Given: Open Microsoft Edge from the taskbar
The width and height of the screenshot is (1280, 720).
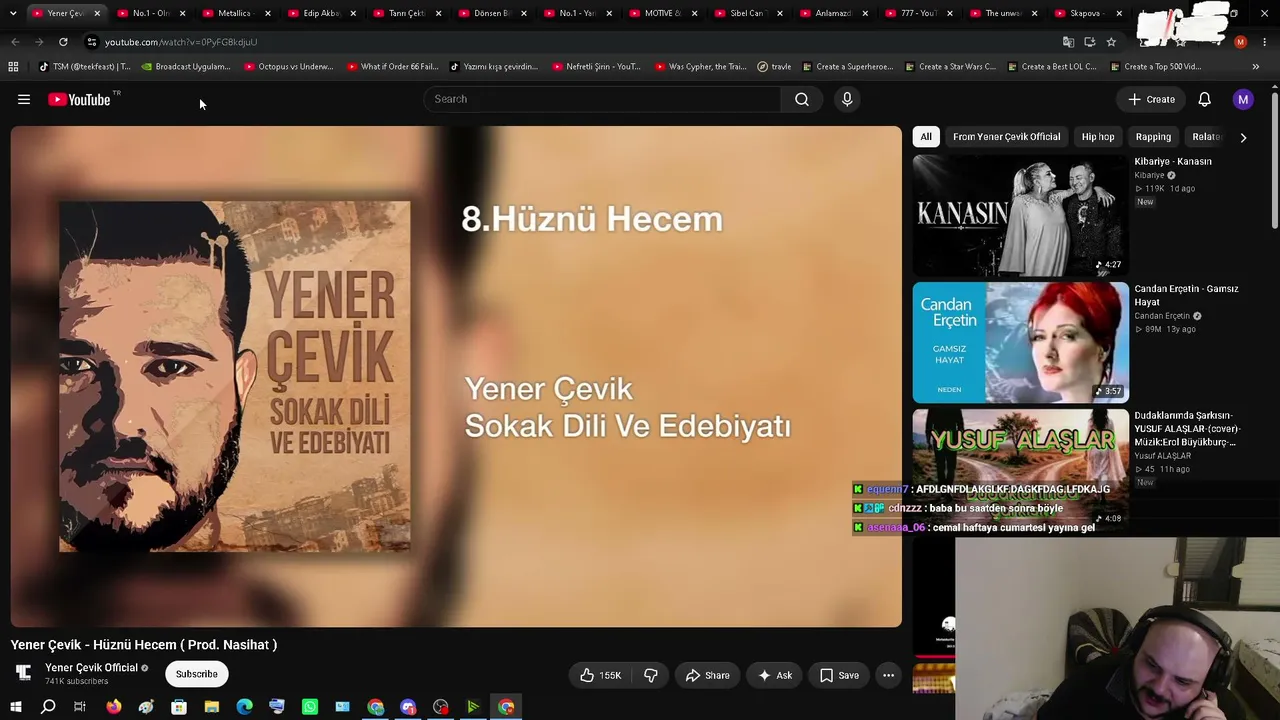Looking at the screenshot, I should [245, 707].
